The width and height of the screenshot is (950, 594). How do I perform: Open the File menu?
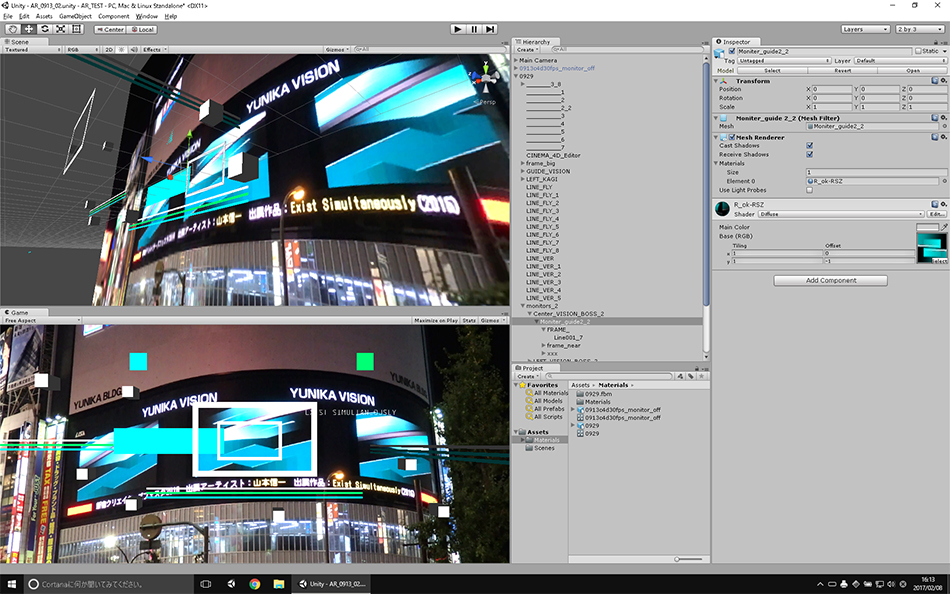click(x=8, y=16)
